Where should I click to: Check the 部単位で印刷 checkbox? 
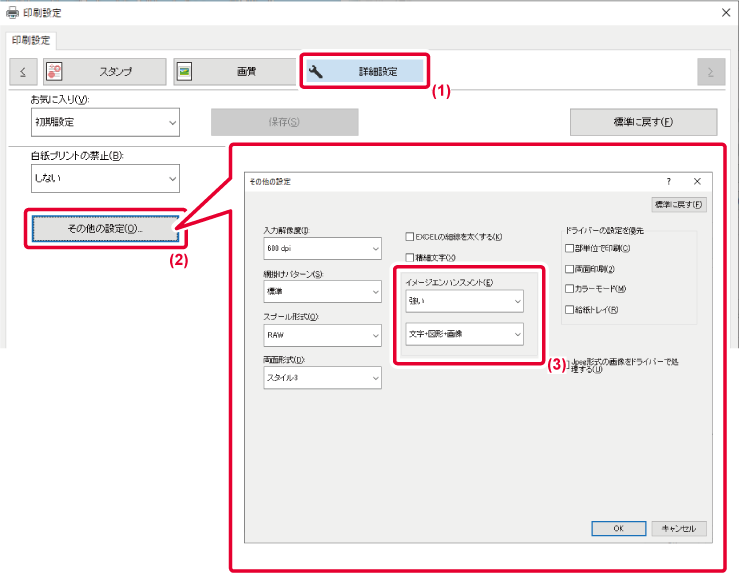tap(569, 248)
